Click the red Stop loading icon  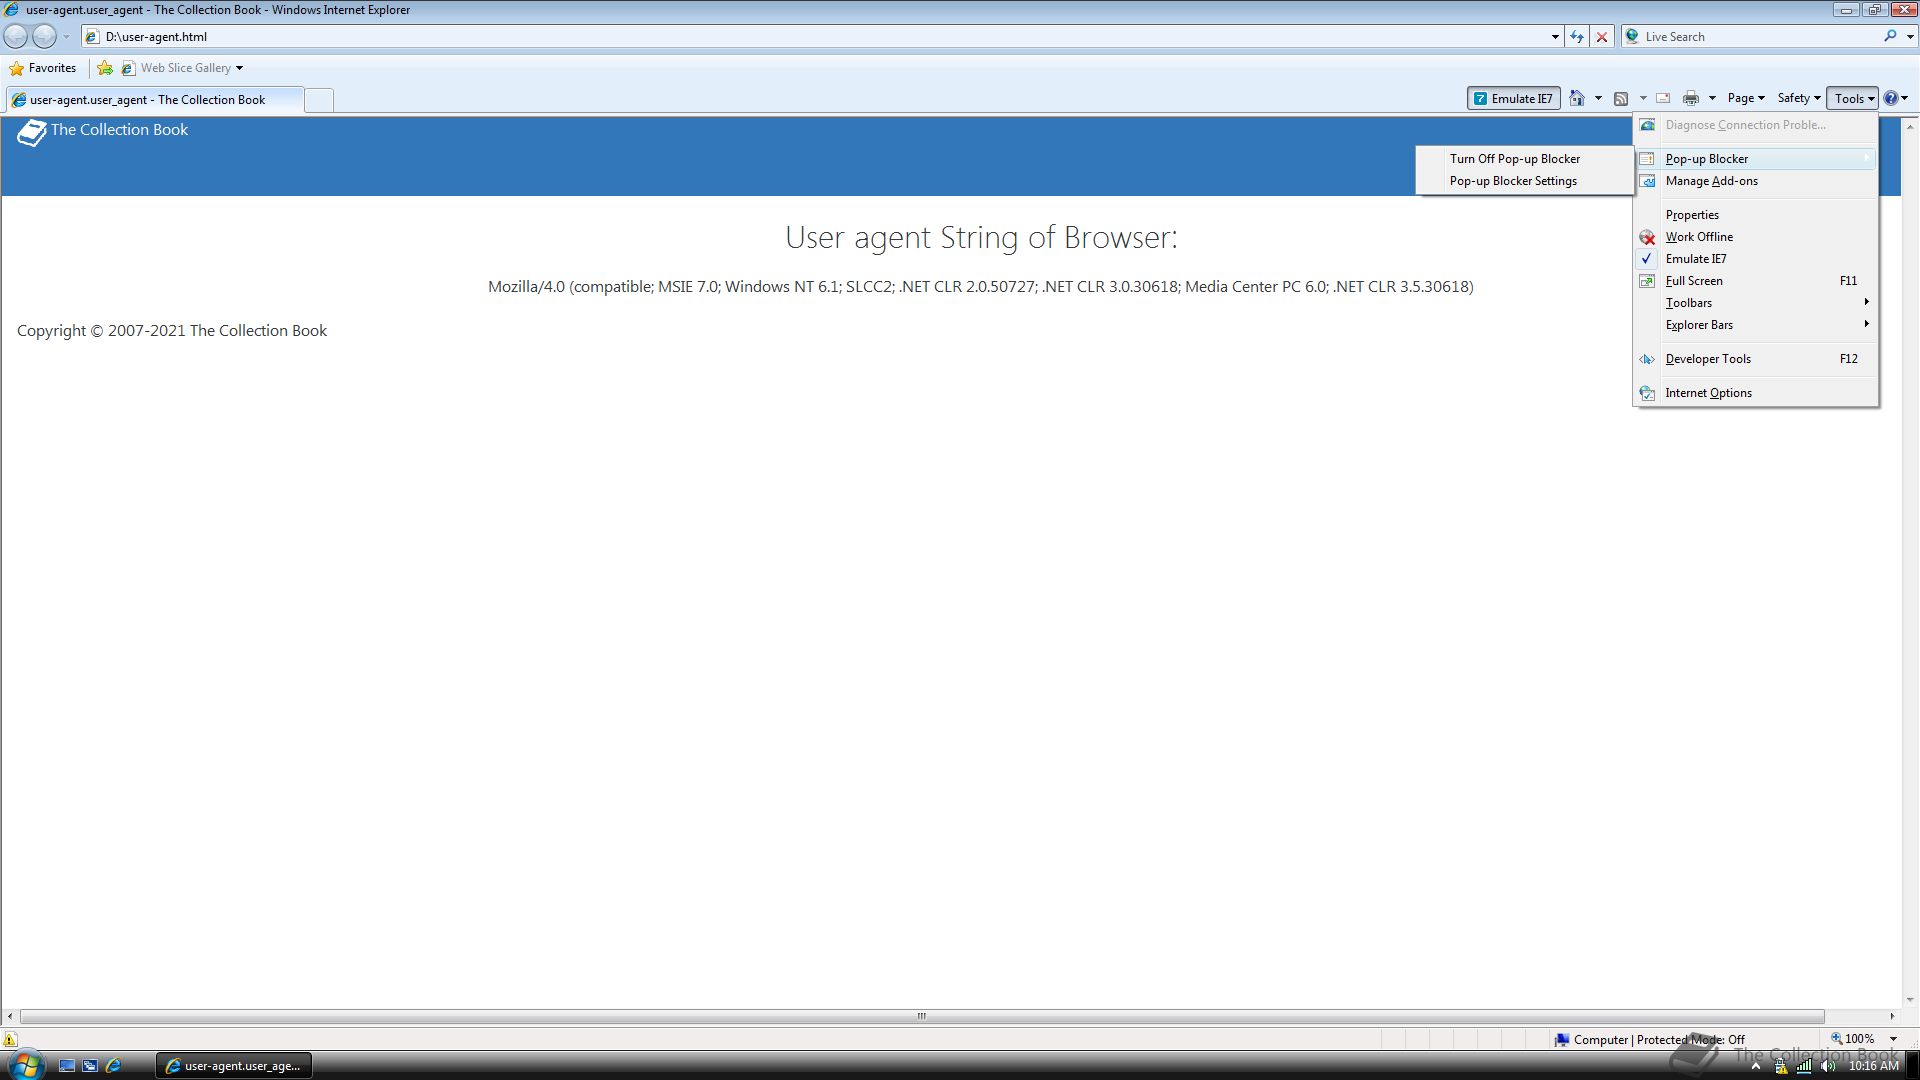1602,37
